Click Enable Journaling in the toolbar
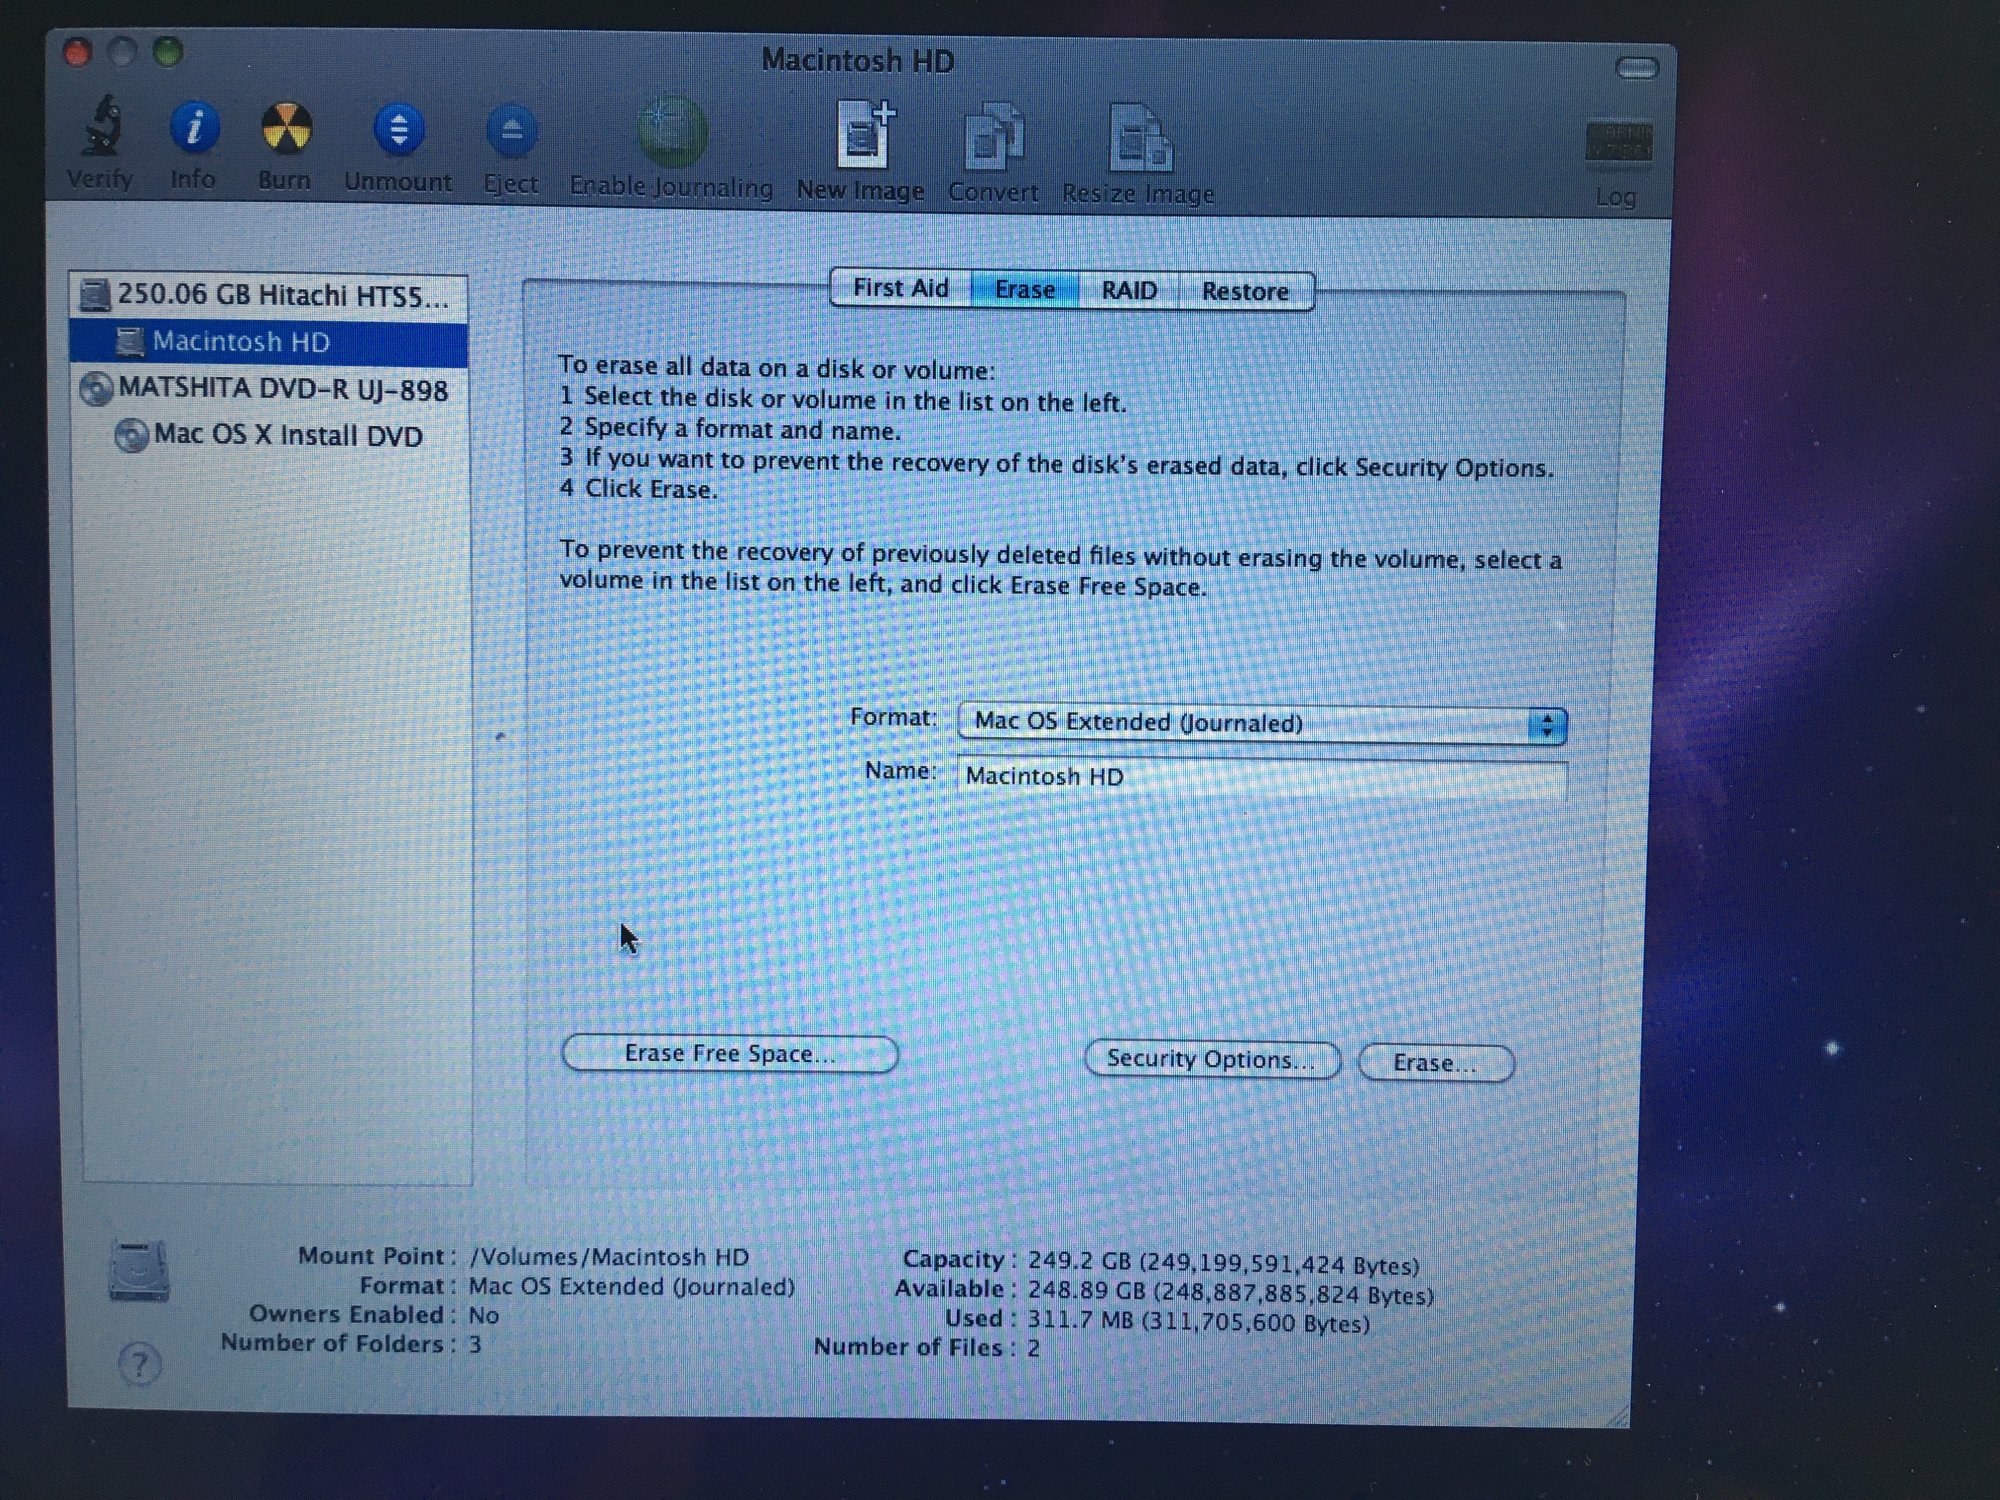 click(672, 135)
